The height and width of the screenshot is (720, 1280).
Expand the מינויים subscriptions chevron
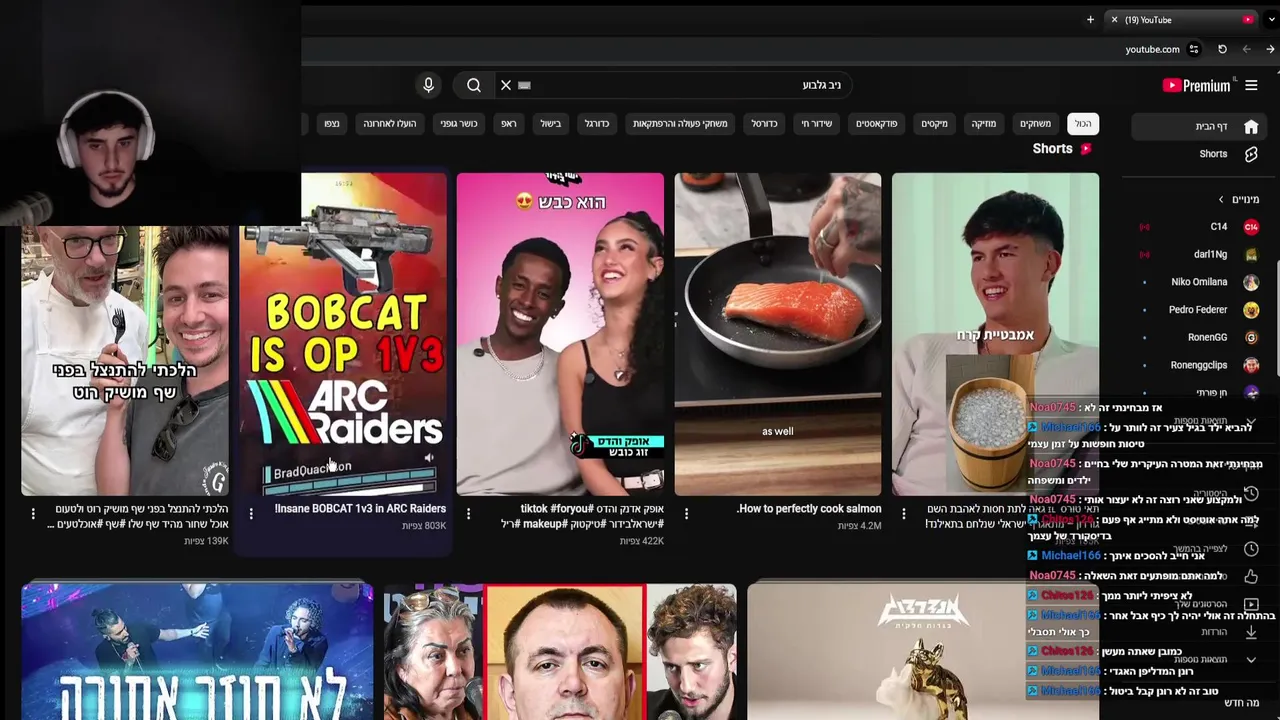[1221, 200]
